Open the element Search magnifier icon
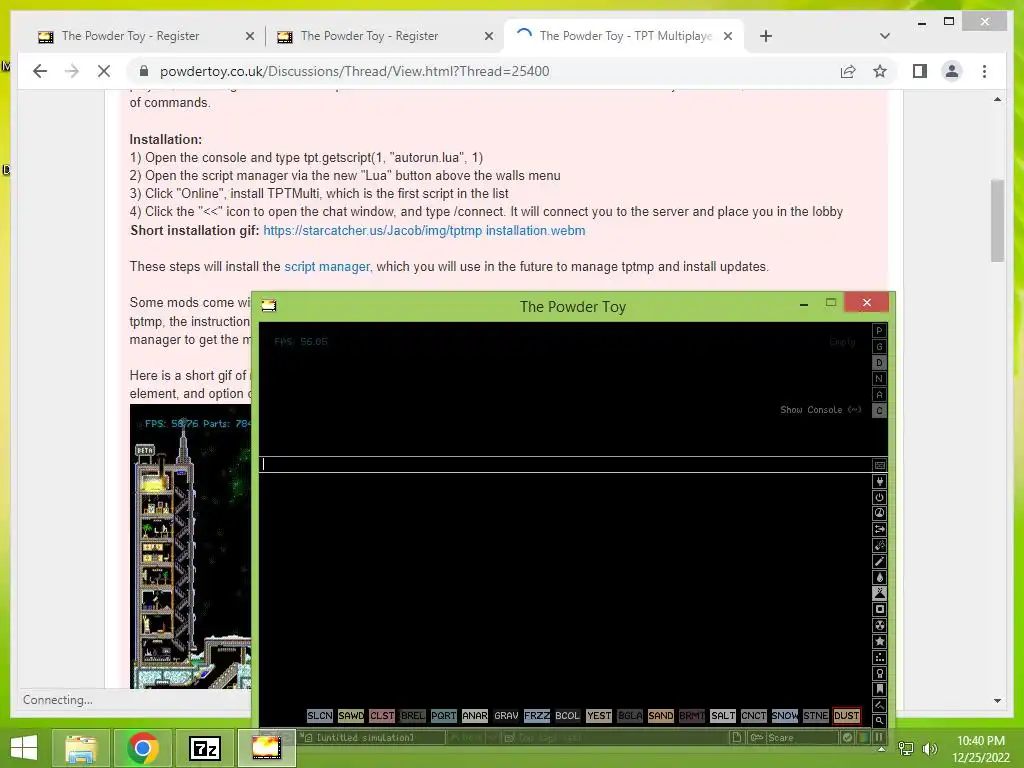 [x=880, y=721]
